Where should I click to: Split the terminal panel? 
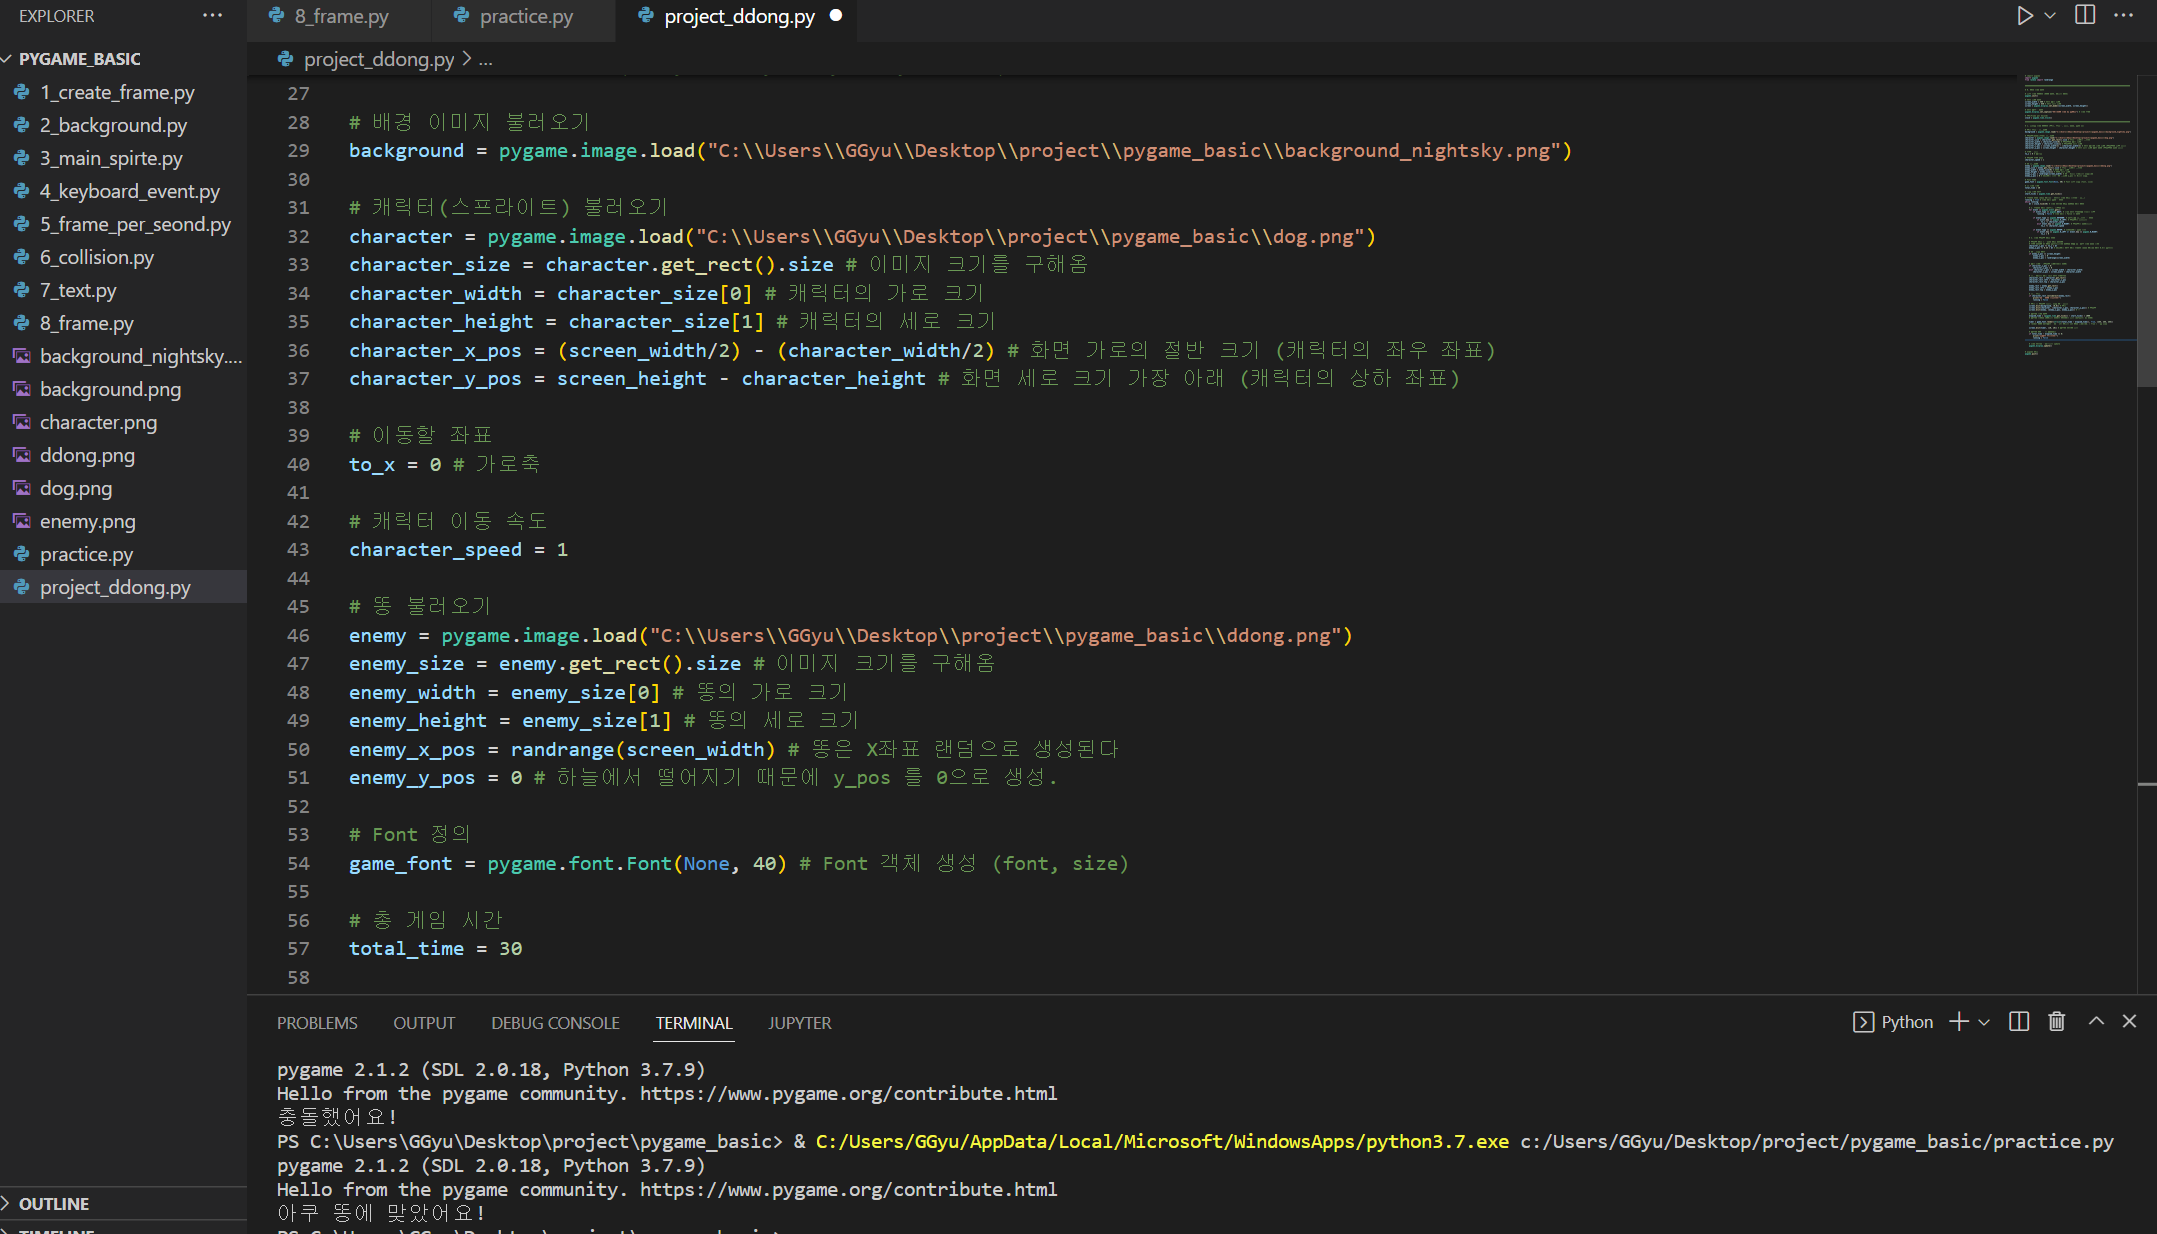click(2019, 1021)
